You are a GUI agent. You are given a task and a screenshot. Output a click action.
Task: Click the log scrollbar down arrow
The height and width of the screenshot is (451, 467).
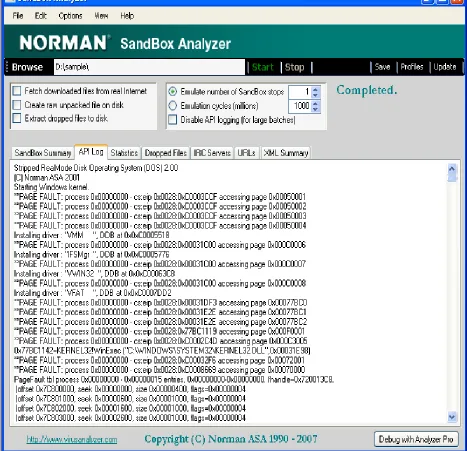[452, 417]
